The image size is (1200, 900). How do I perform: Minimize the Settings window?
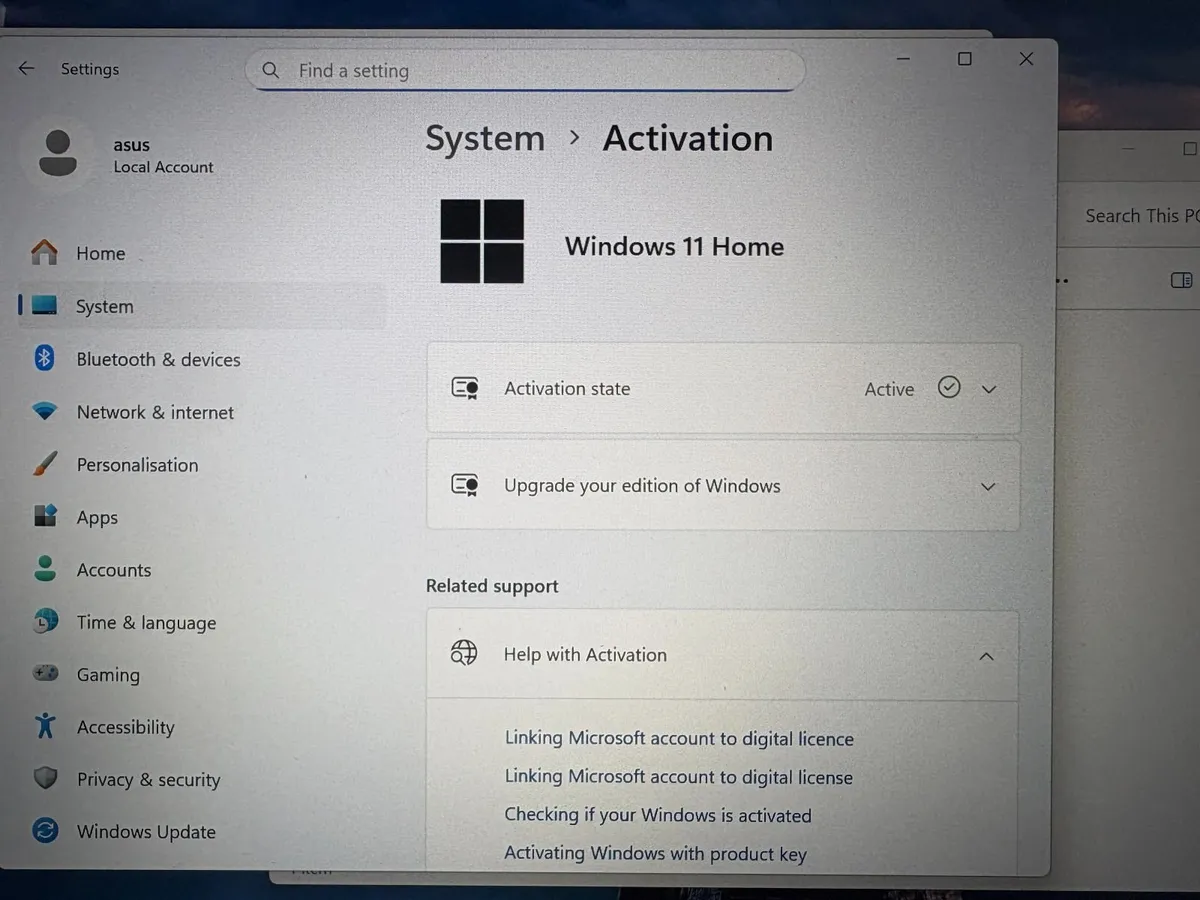coord(904,60)
